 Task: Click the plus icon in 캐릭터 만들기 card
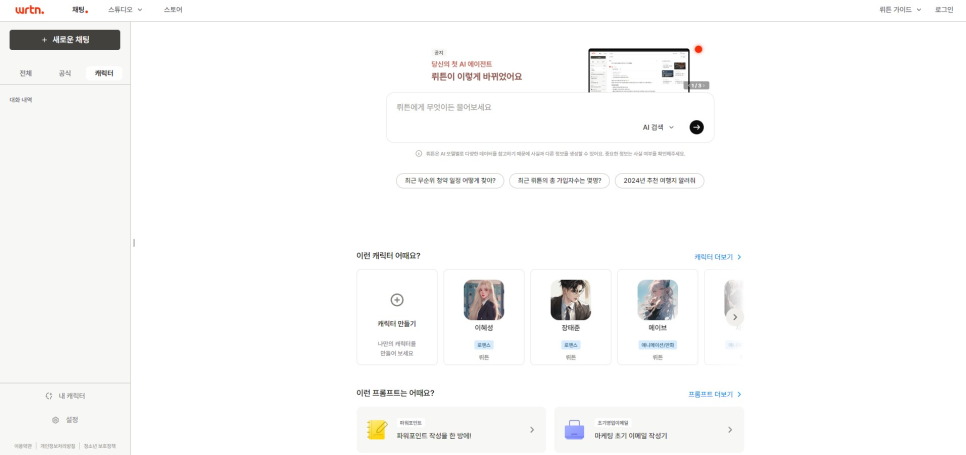click(x=397, y=300)
